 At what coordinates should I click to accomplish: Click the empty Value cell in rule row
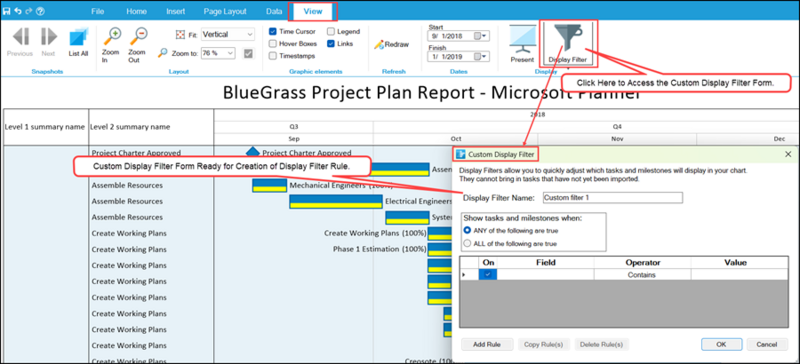(x=739, y=275)
